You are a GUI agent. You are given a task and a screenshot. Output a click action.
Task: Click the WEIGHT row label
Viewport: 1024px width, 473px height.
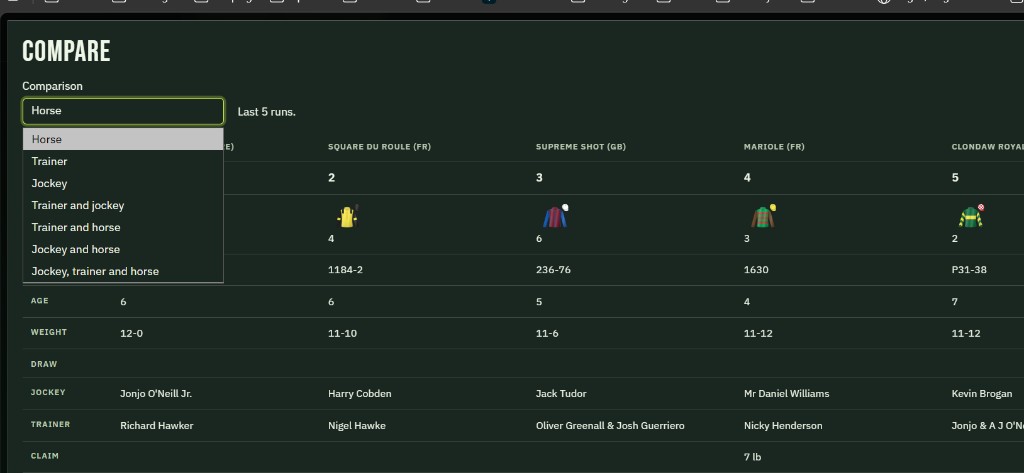click(49, 333)
